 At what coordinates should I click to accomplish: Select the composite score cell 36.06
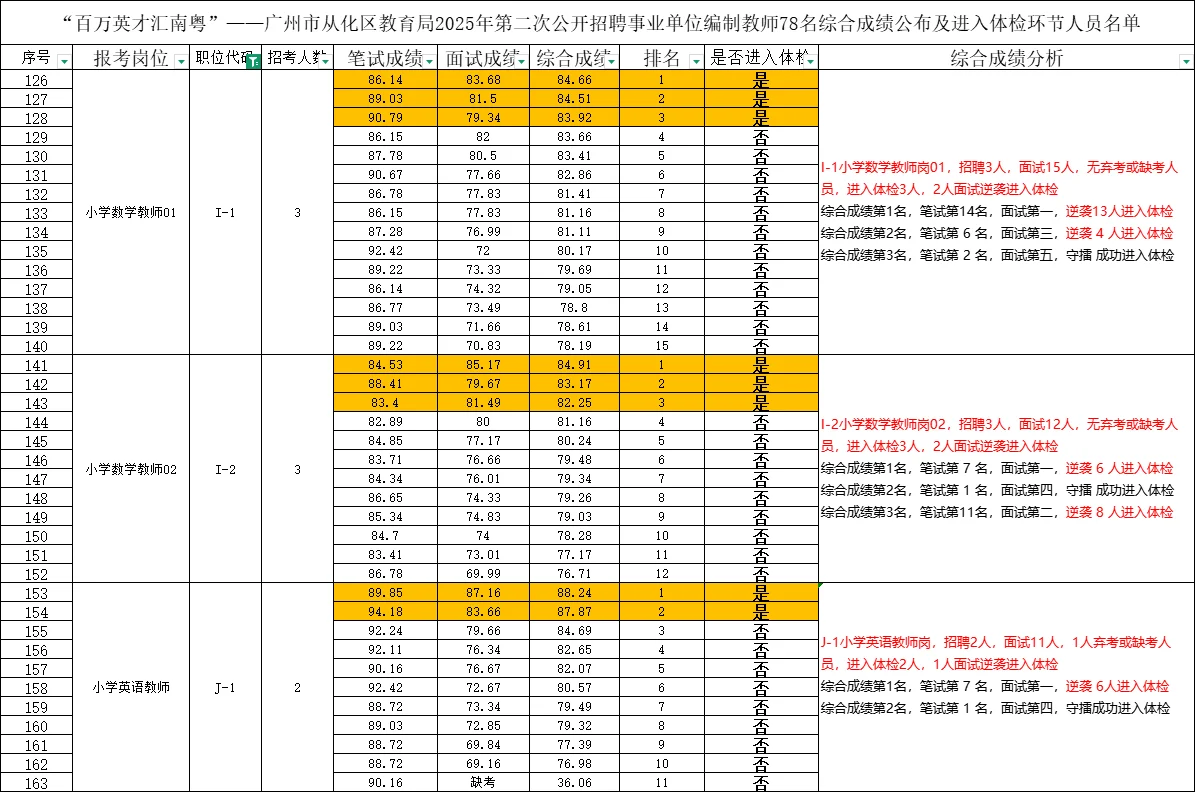point(575,782)
